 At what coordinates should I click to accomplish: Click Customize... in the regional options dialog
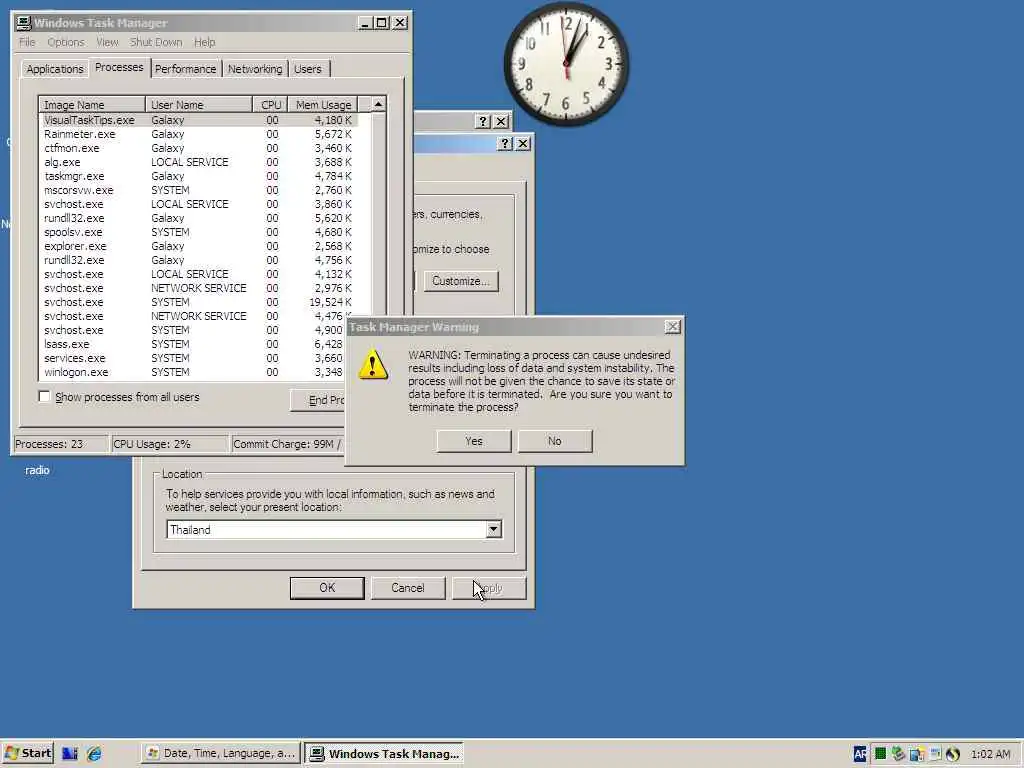[460, 281]
